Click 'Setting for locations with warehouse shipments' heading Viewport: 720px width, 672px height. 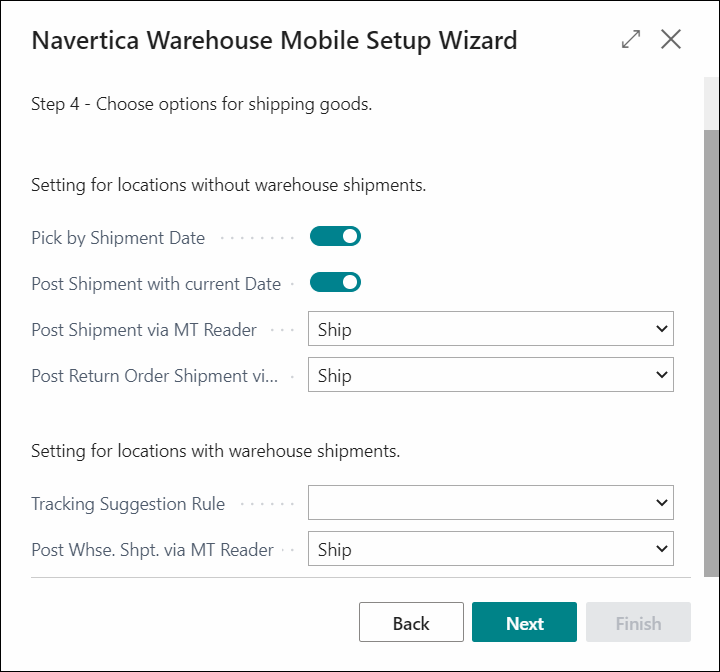point(216,451)
